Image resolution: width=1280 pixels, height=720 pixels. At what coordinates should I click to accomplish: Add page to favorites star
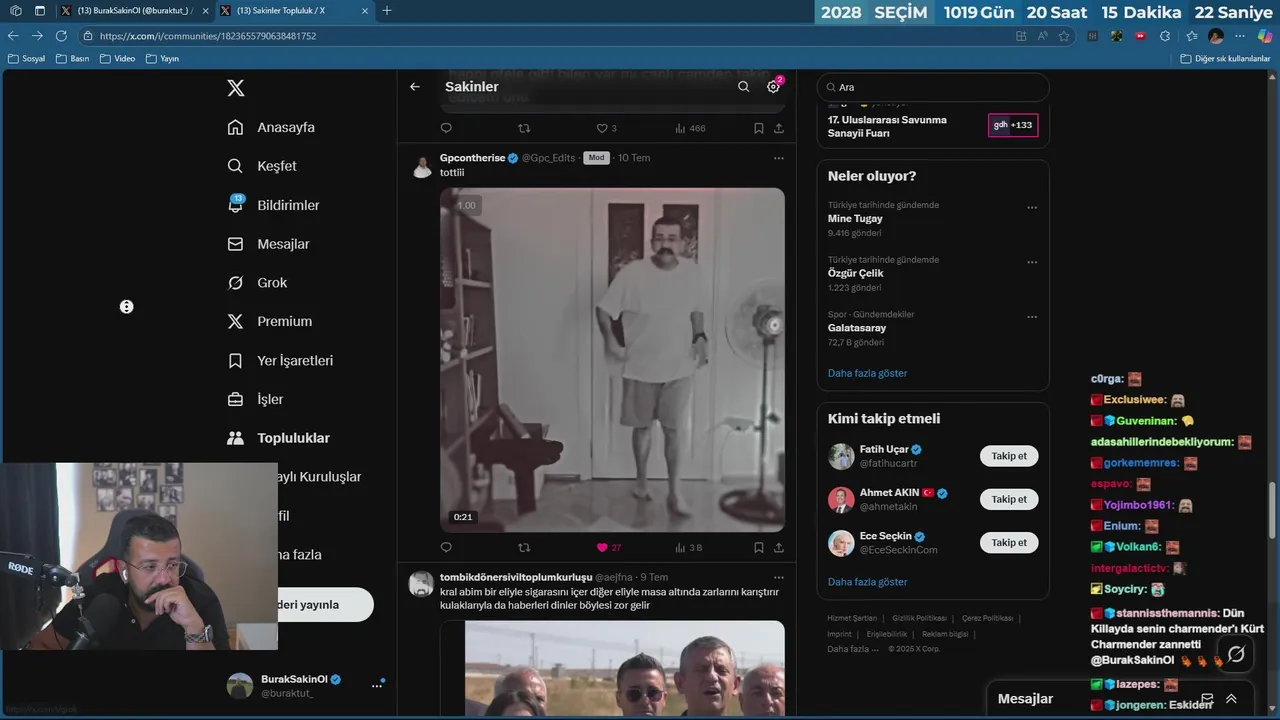[x=1065, y=36]
